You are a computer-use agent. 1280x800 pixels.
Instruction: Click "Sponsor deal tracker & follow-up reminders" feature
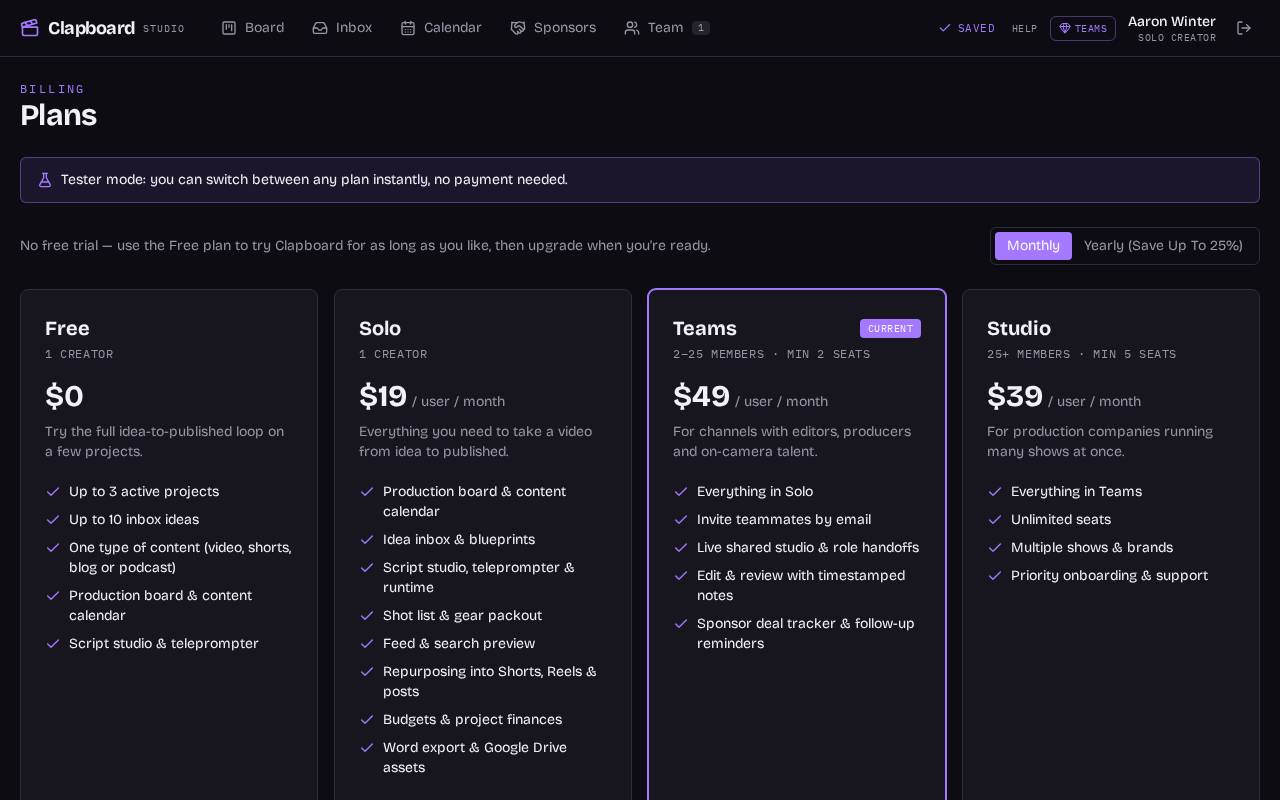(x=806, y=634)
